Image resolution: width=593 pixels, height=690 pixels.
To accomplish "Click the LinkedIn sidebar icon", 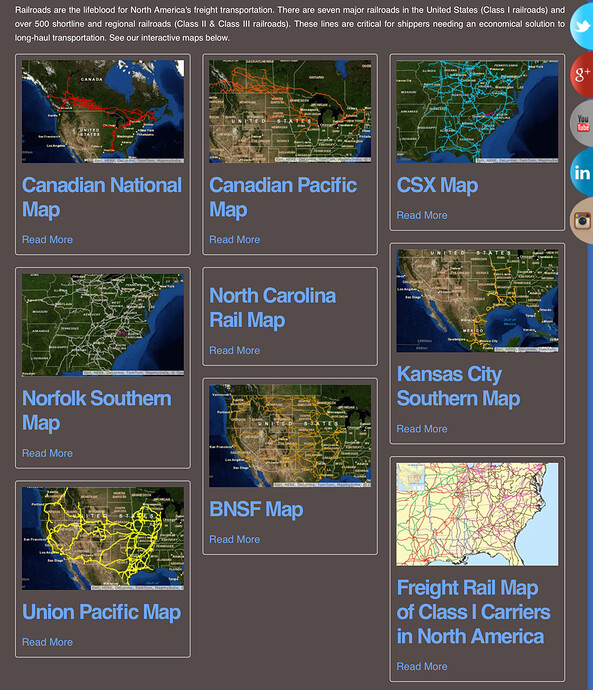I will point(582,172).
